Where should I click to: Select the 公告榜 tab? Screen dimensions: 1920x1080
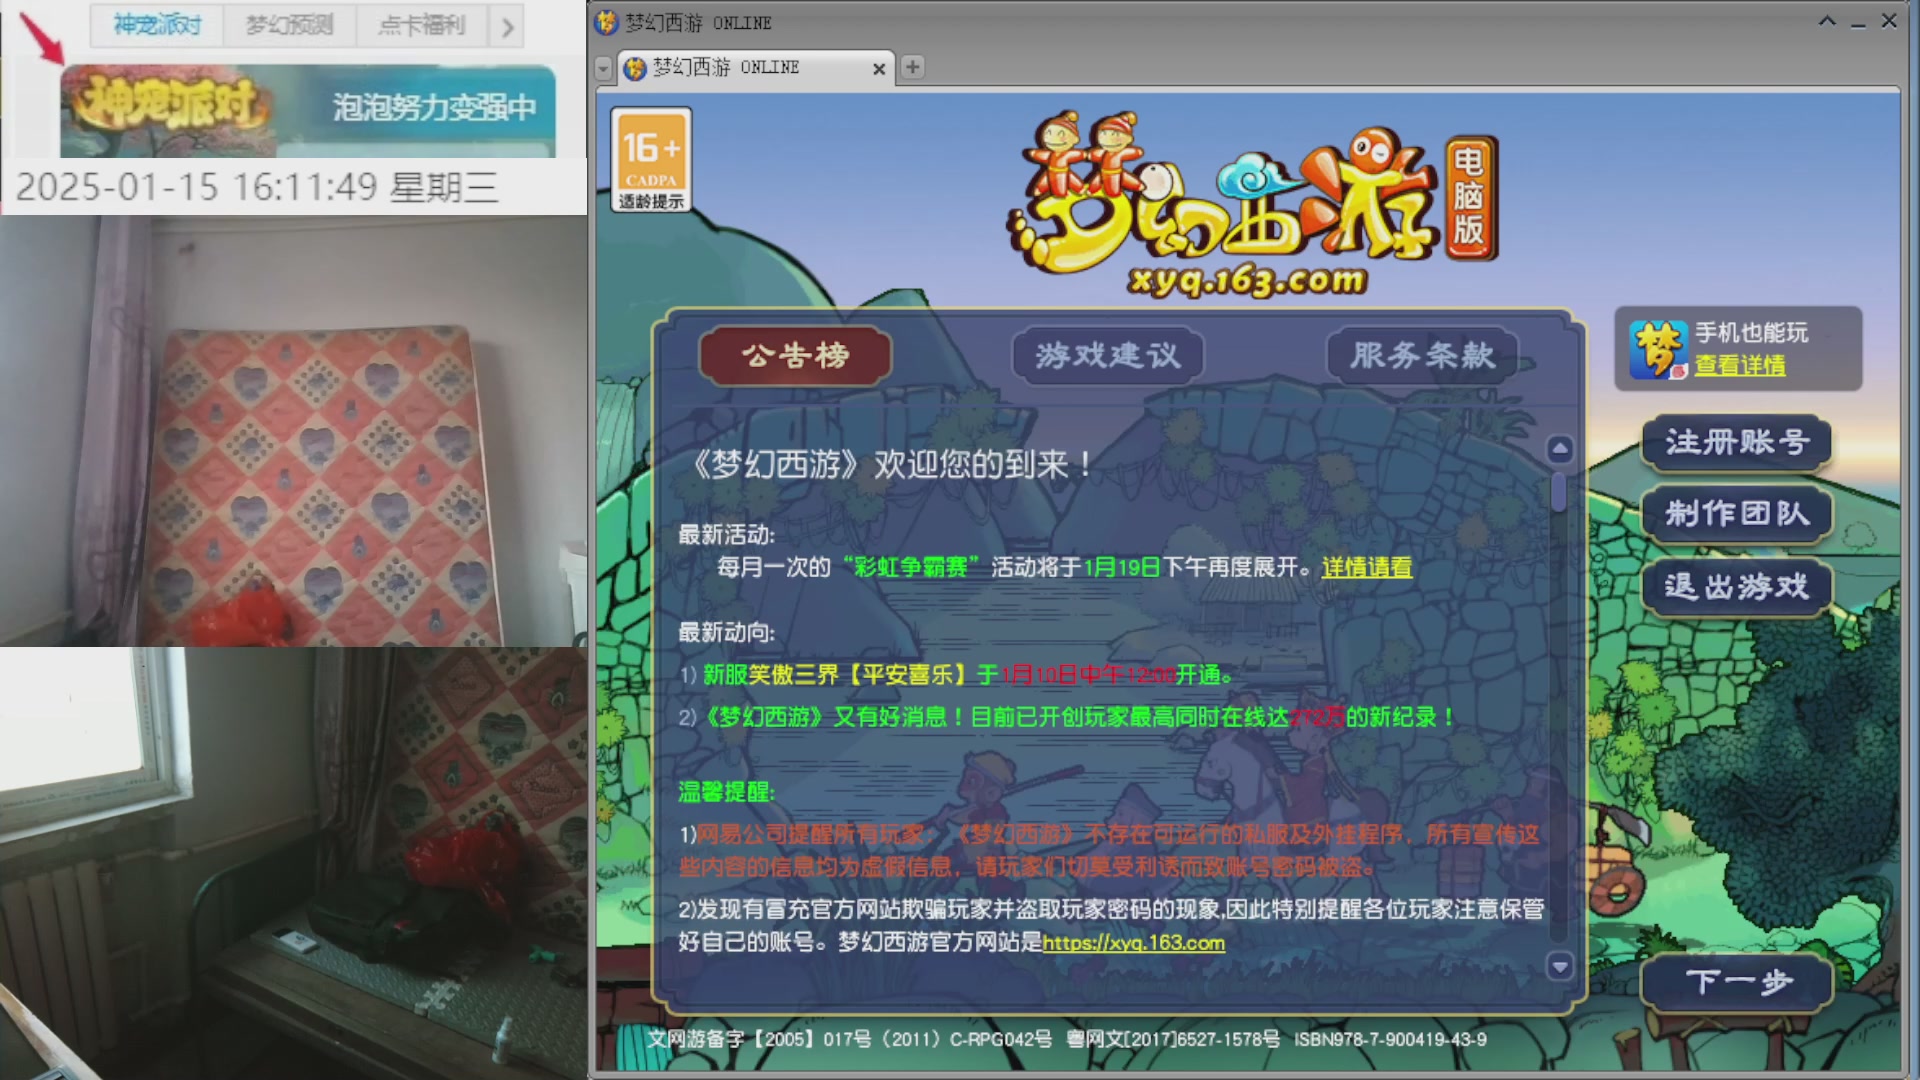795,355
